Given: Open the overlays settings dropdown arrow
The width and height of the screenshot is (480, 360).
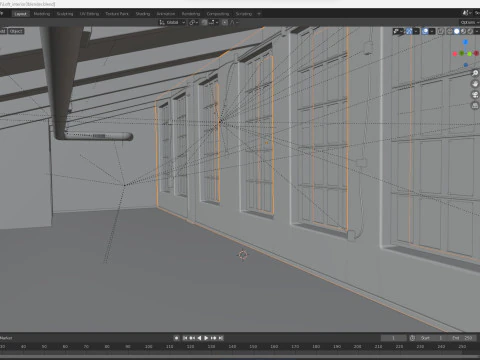Looking at the screenshot, I should pos(432,31).
